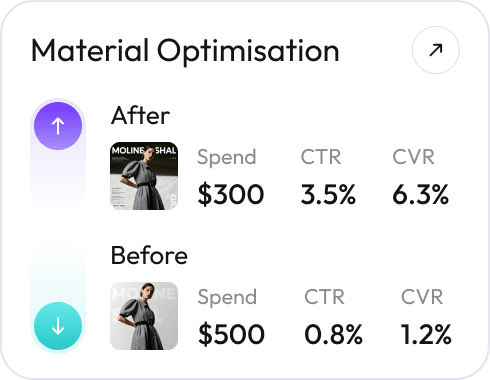Click the 0.8% CTR value
This screenshot has height=380, width=490.
point(333,334)
